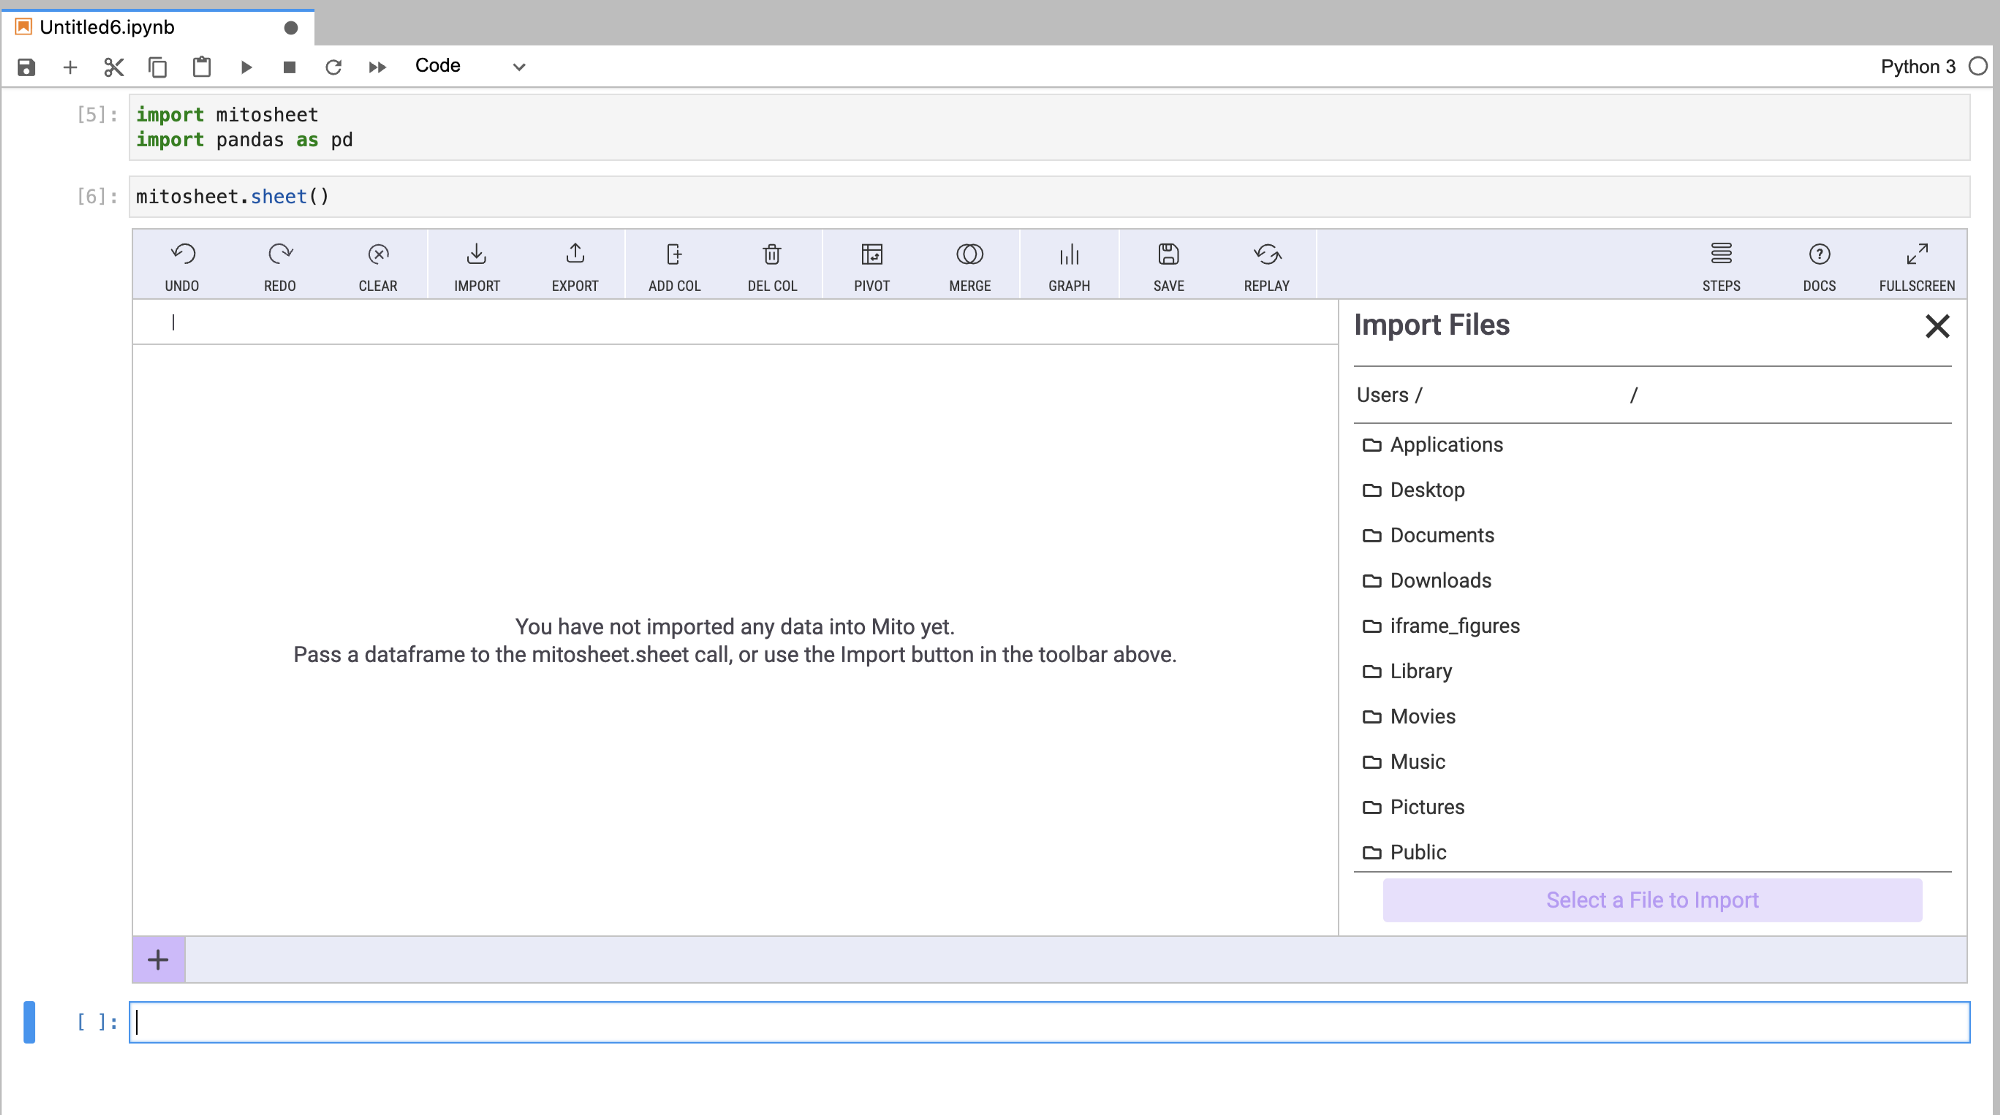Open the Downloads folder

(x=1440, y=581)
